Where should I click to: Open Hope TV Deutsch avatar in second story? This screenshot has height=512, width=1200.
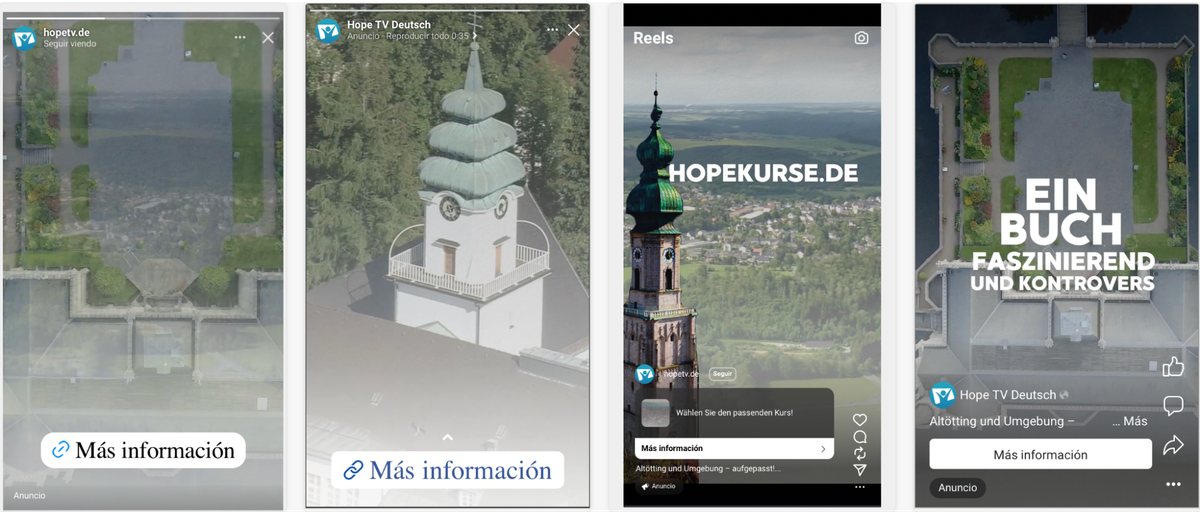coord(328,31)
